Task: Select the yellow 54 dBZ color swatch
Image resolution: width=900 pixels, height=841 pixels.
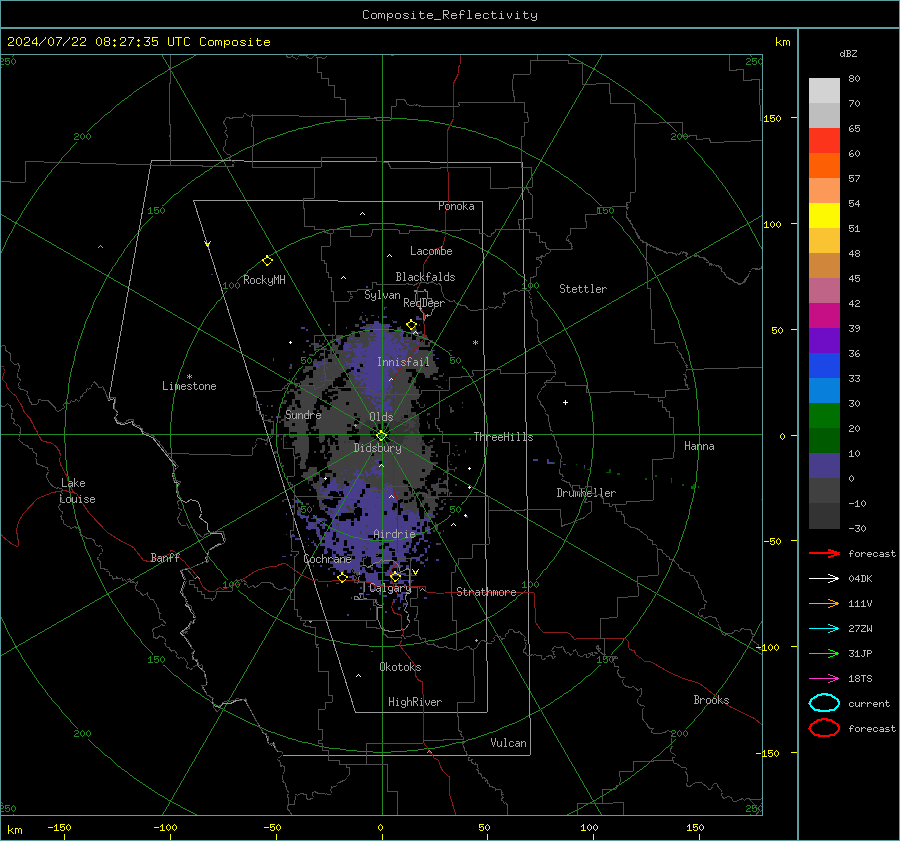Action: click(824, 215)
